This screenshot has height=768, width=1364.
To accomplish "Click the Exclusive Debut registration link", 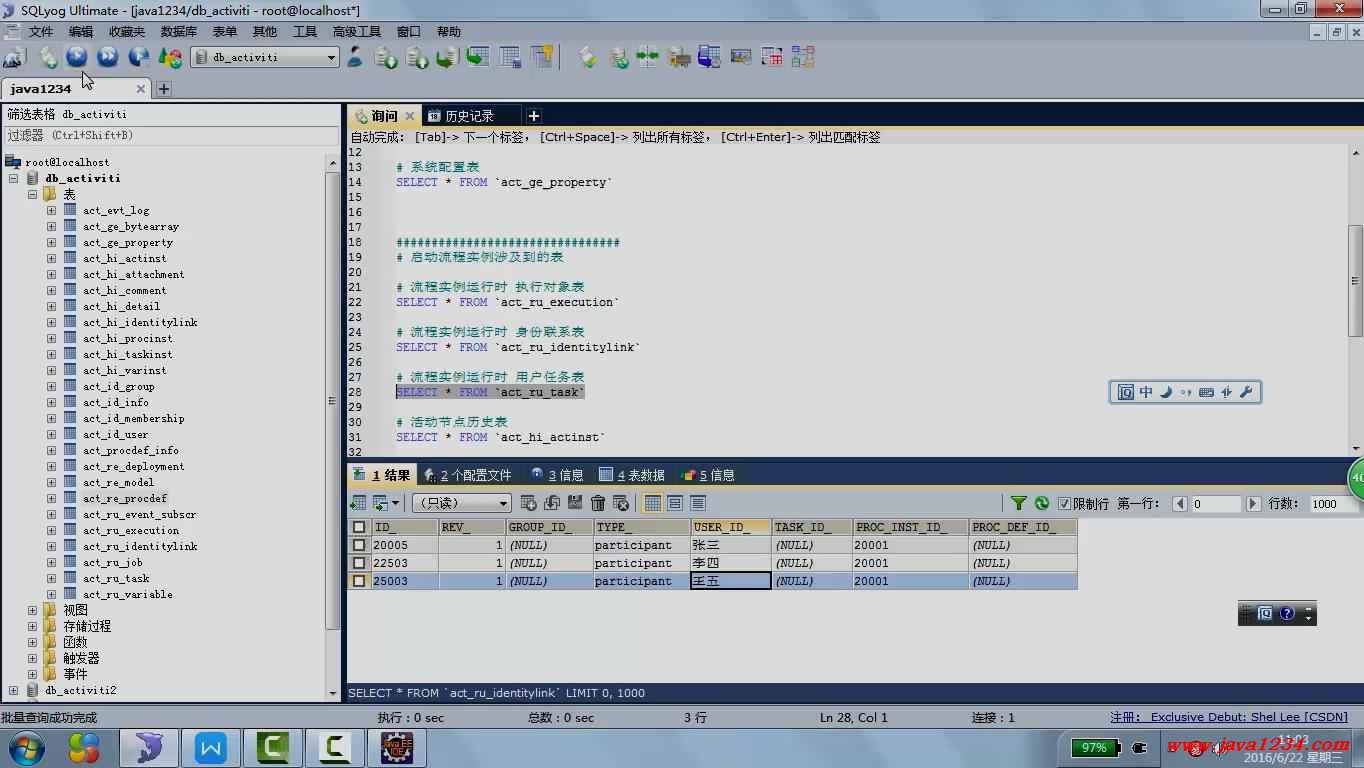I will pos(1229,717).
